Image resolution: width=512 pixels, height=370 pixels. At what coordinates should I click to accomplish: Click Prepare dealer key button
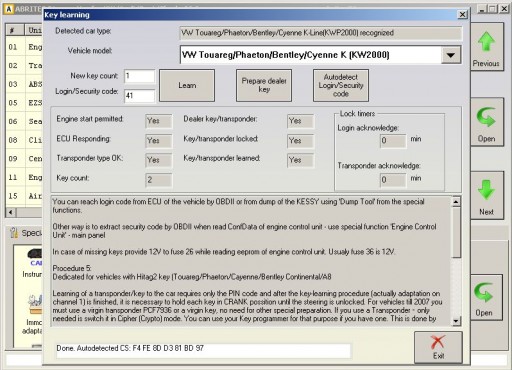click(x=264, y=85)
